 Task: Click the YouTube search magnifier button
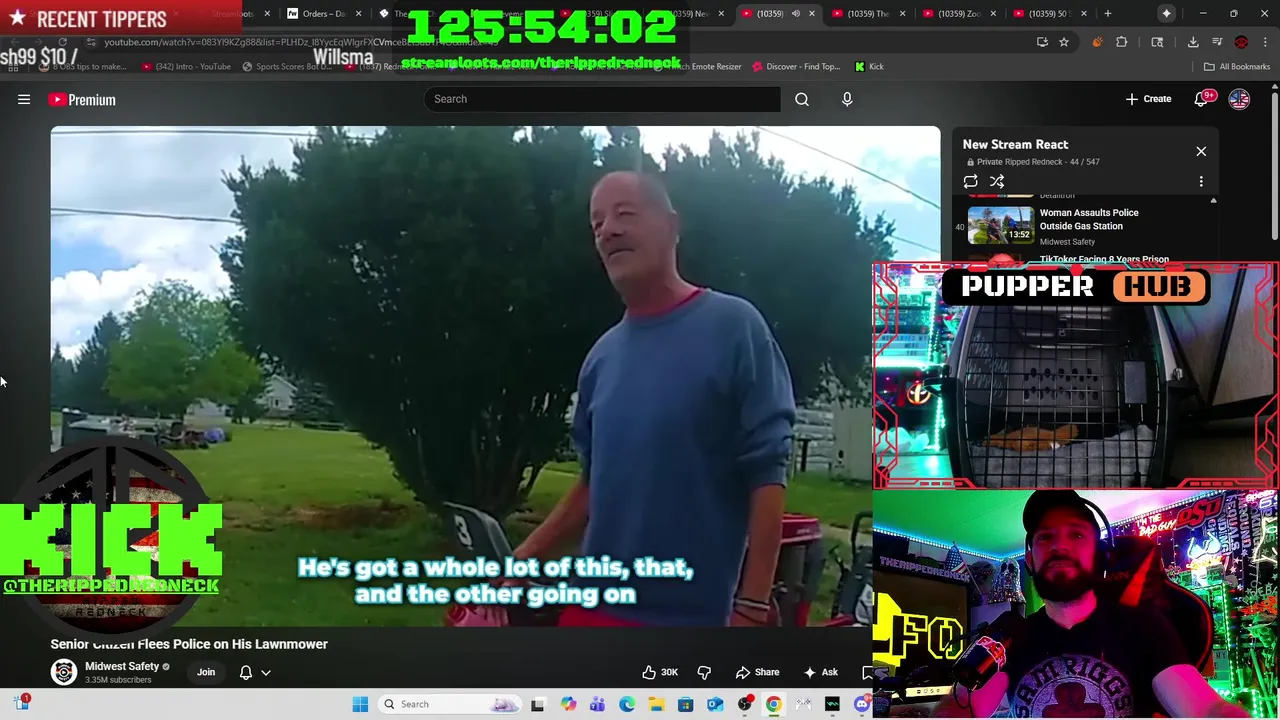pyautogui.click(x=802, y=99)
